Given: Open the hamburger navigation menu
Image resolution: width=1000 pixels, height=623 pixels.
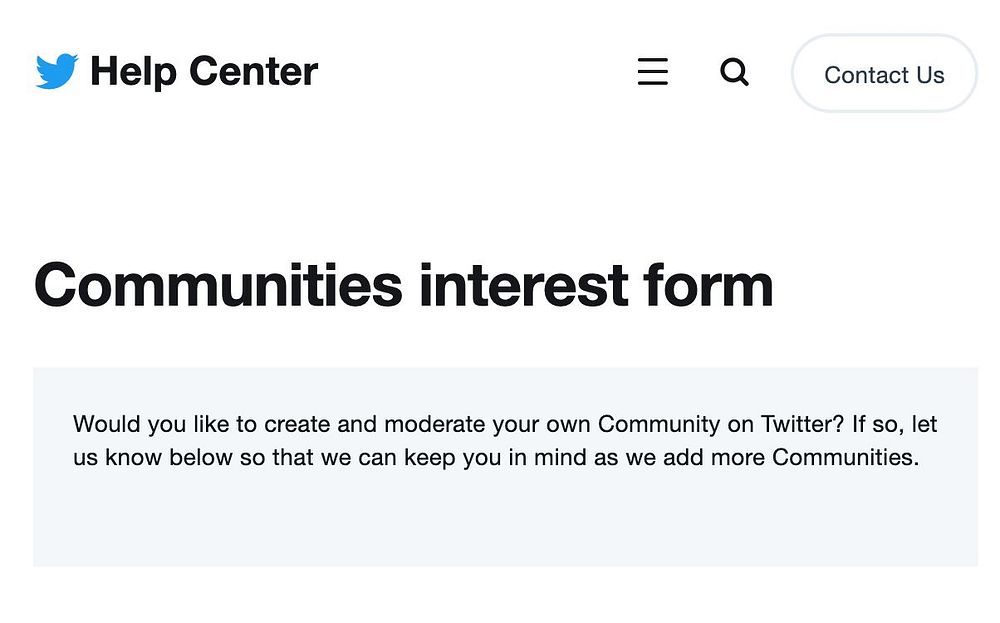Looking at the screenshot, I should point(652,72).
